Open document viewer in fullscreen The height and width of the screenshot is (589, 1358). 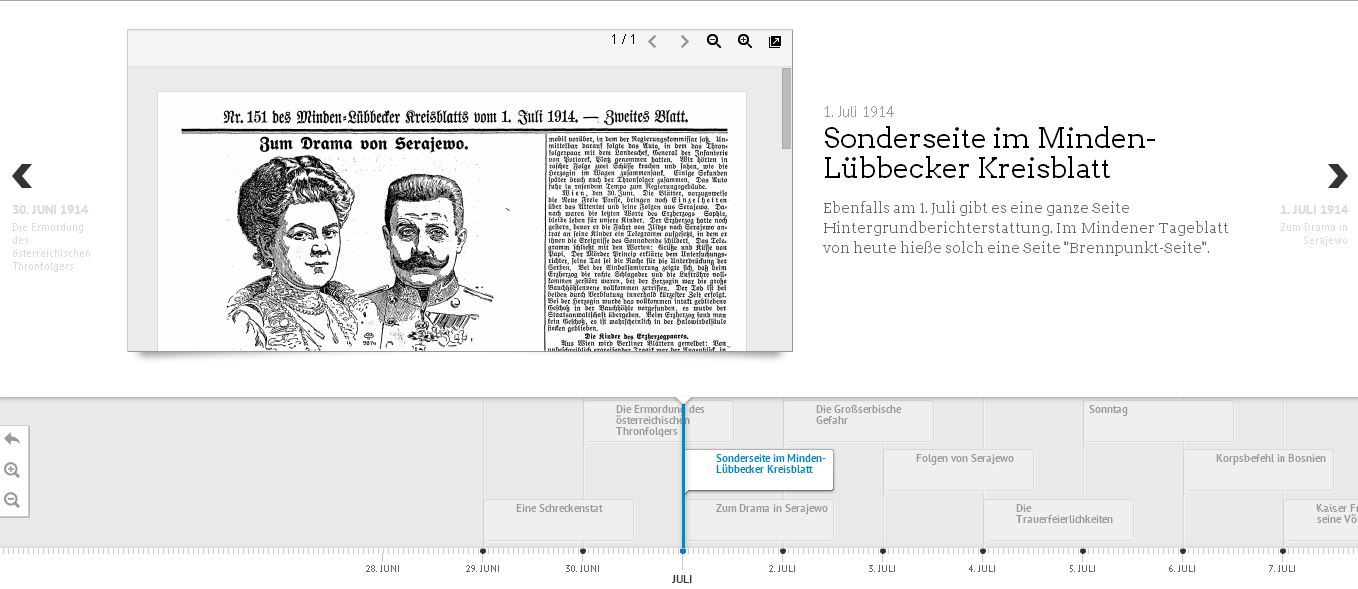tap(775, 41)
